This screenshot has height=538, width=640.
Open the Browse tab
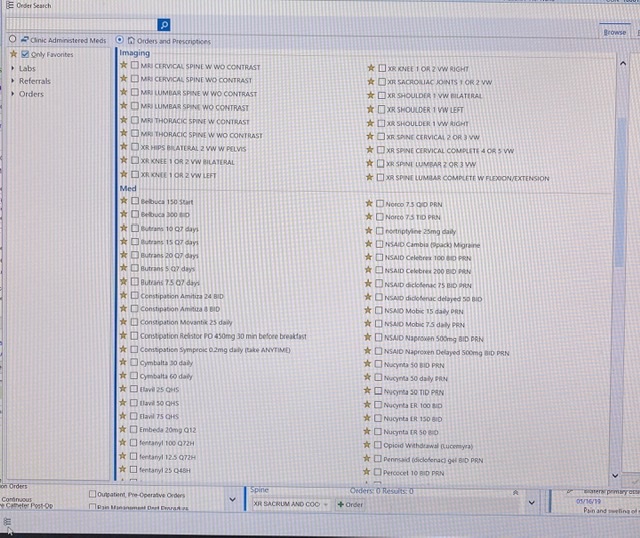pos(615,32)
